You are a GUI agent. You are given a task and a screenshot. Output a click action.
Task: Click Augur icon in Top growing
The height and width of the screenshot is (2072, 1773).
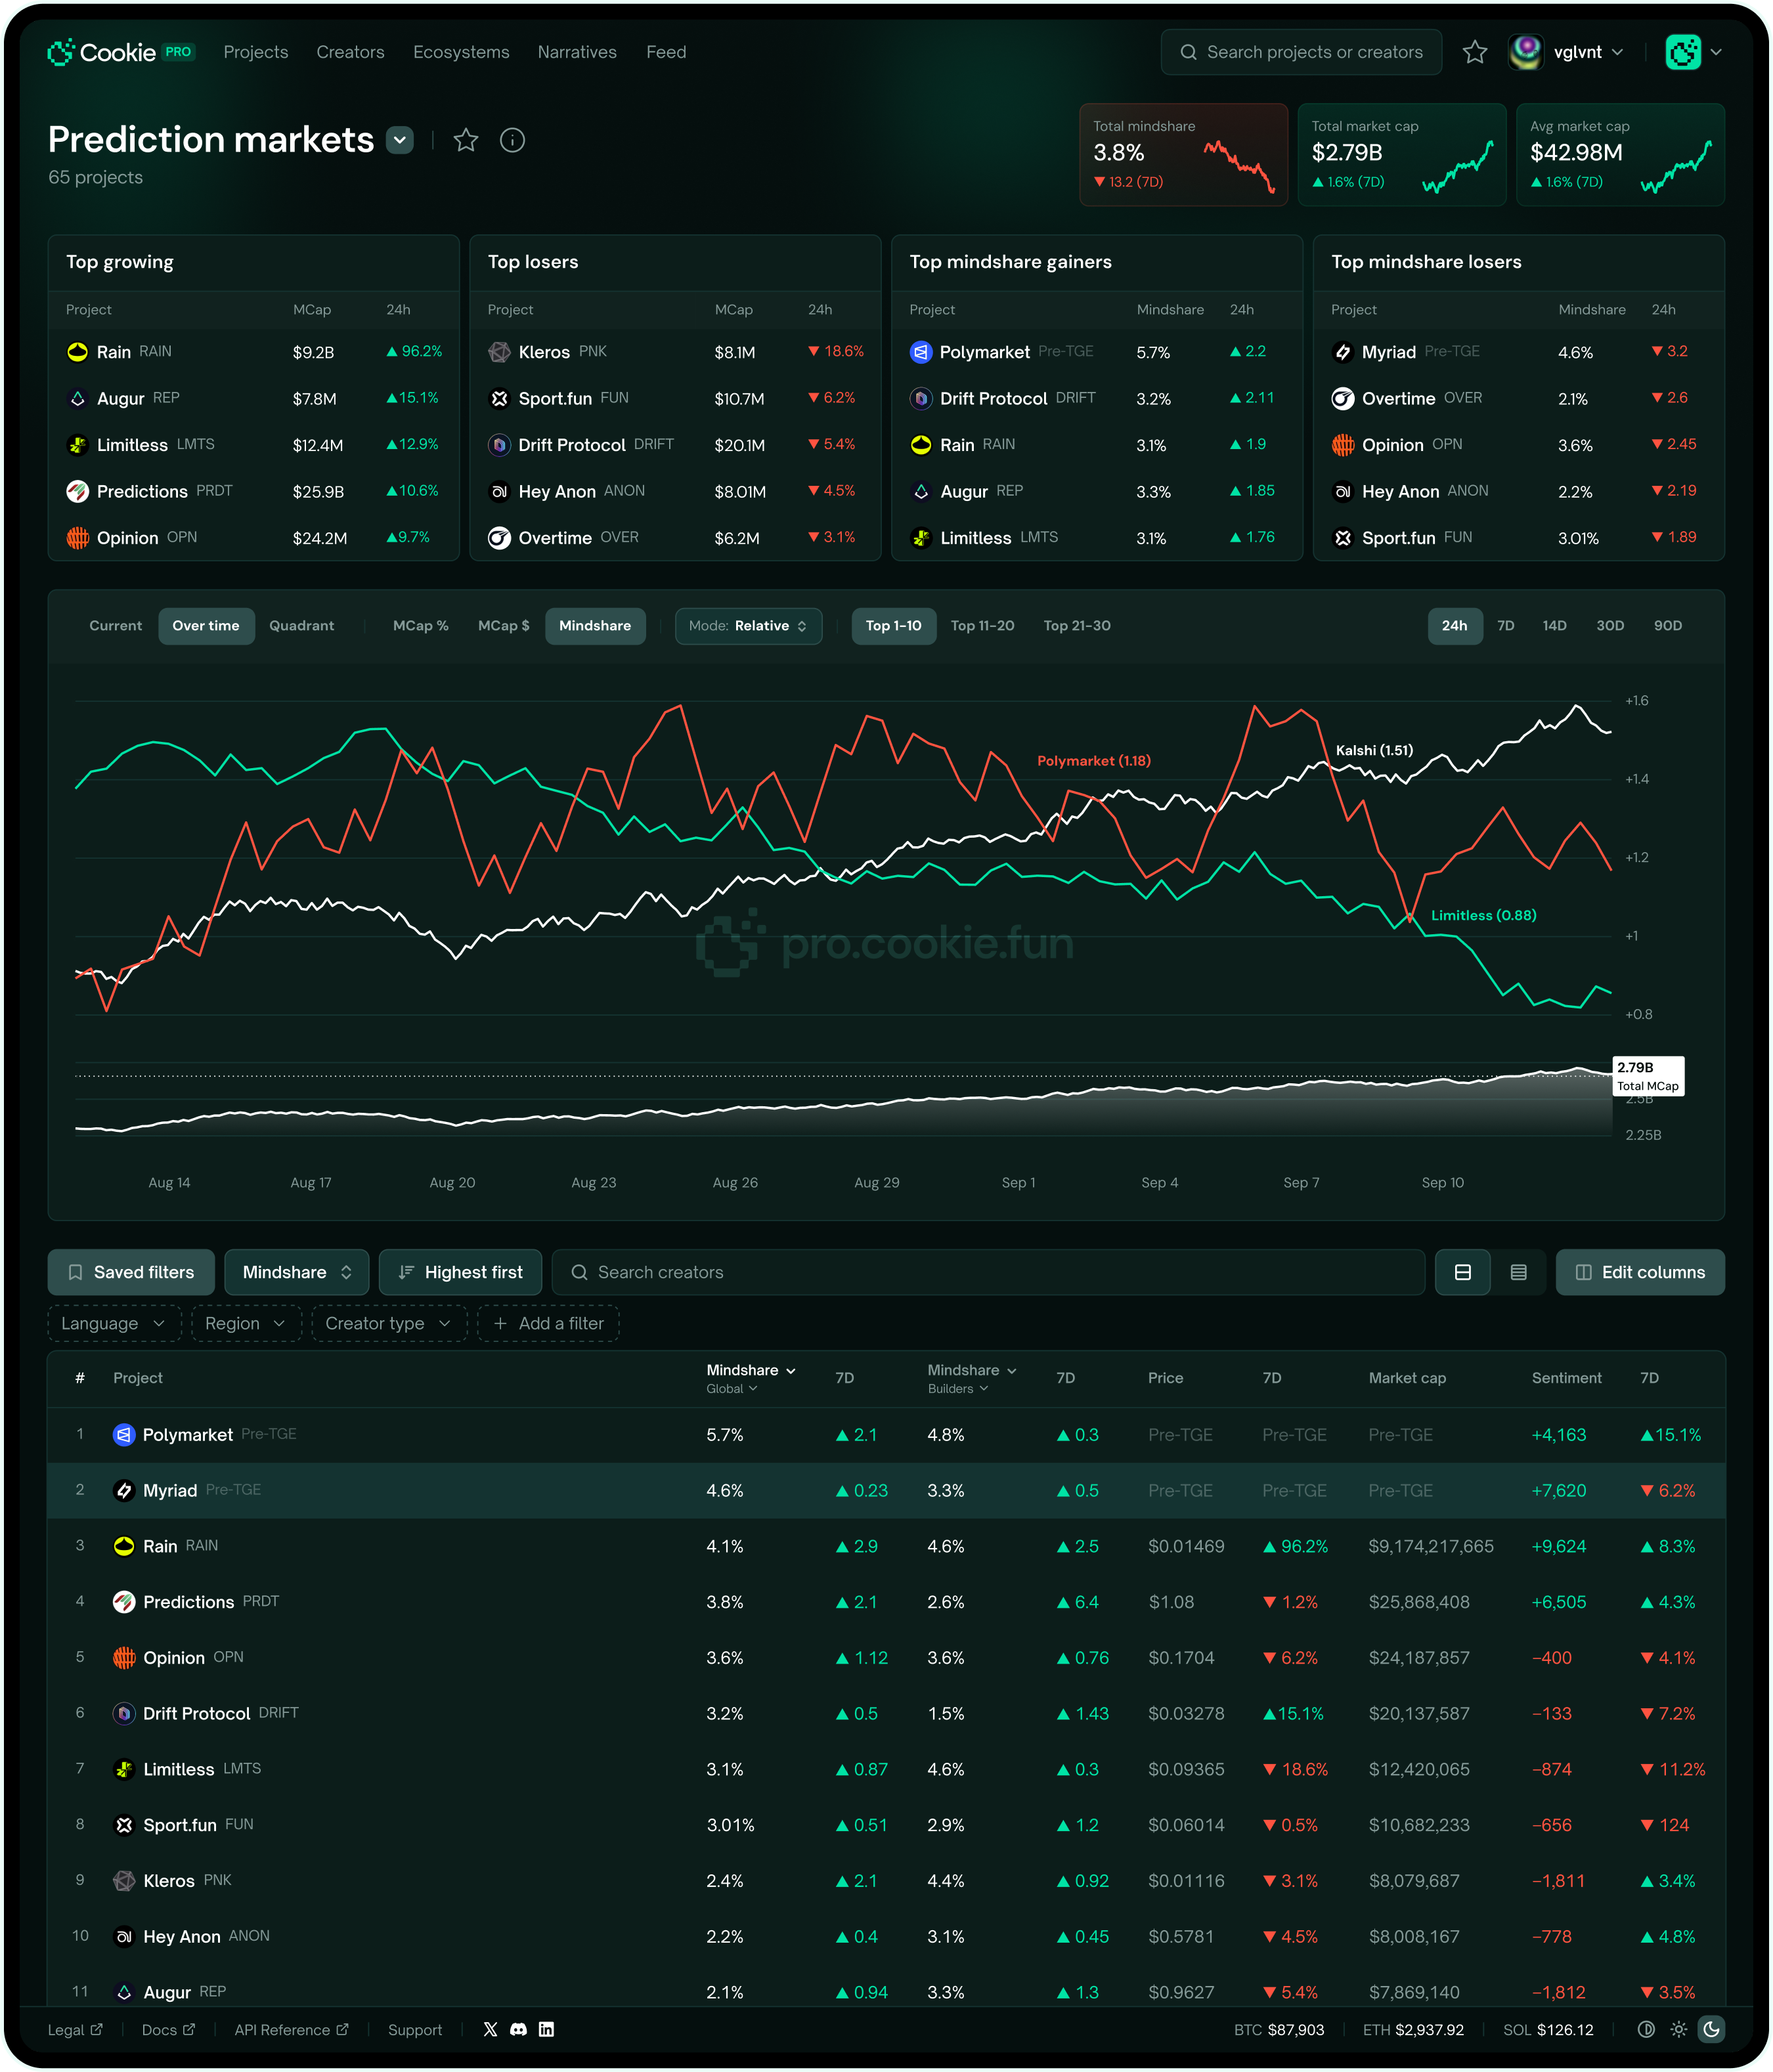tap(77, 399)
